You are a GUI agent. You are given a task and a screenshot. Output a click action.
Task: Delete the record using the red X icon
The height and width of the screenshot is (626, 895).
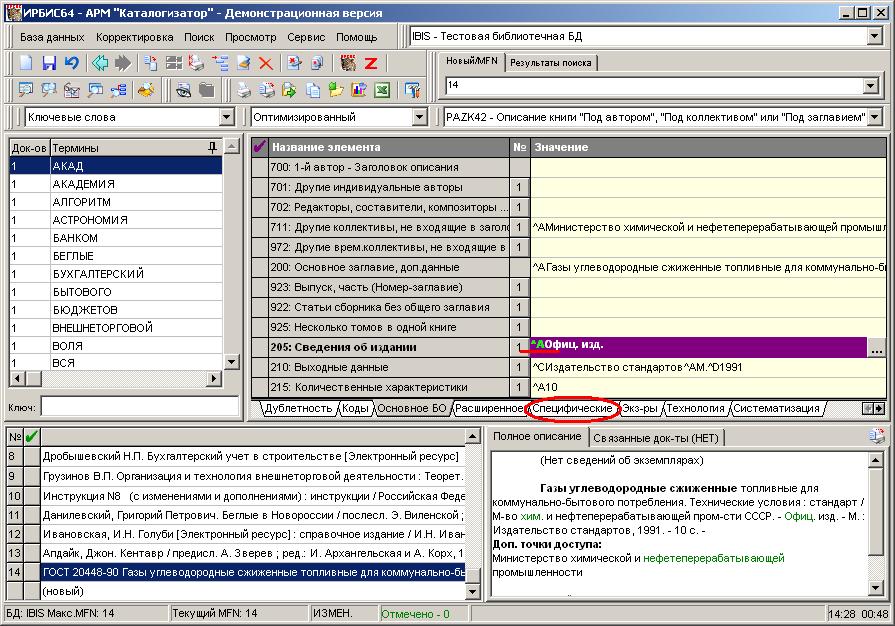point(266,63)
